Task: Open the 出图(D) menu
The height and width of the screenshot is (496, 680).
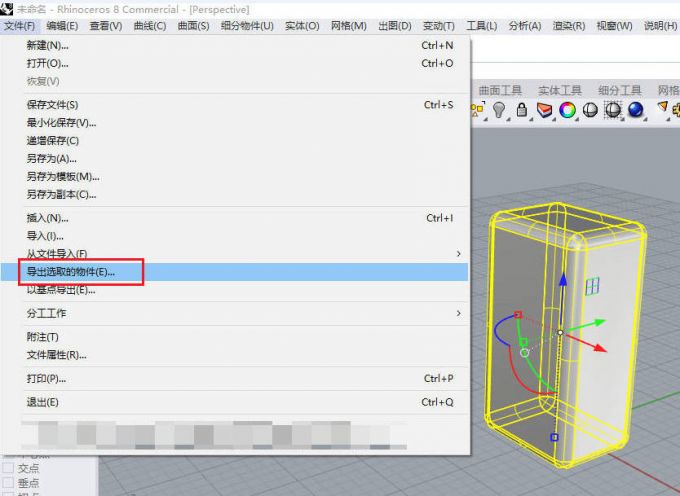Action: point(395,26)
